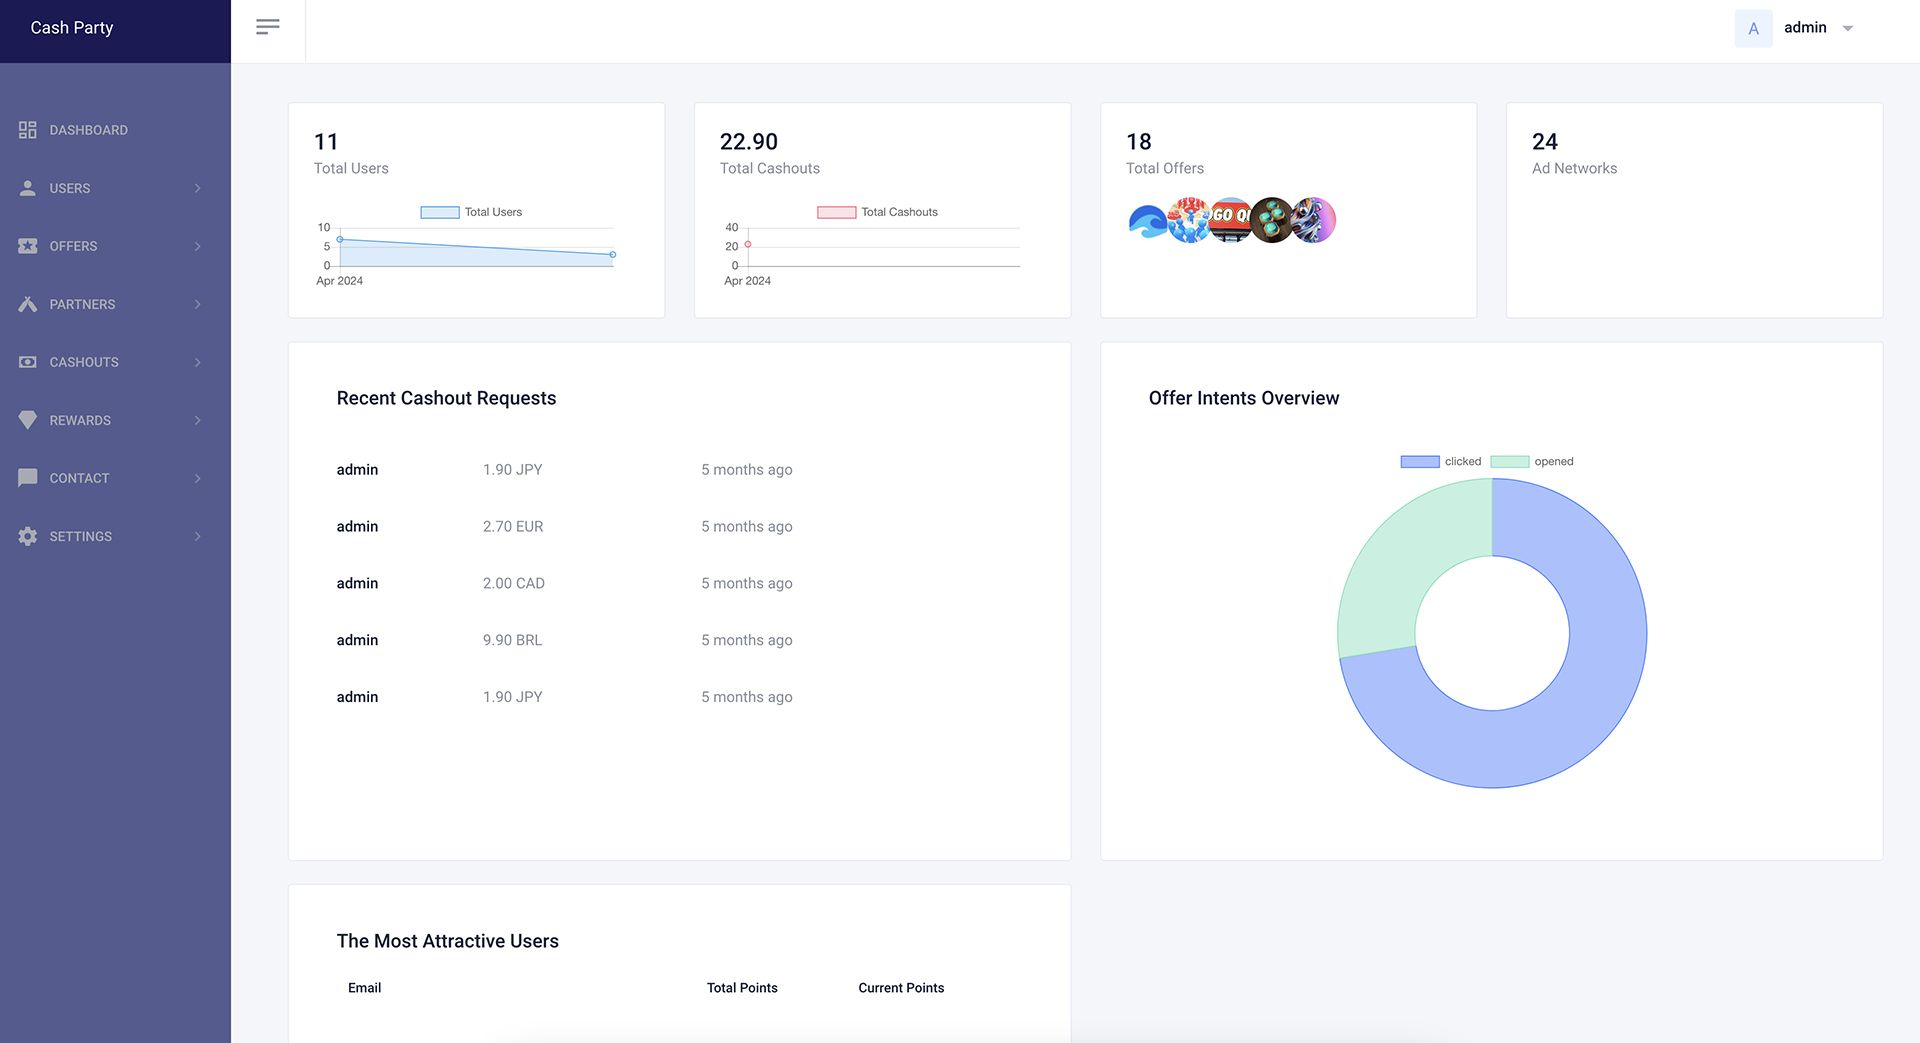
Task: Click the 18 Total Offers value
Action: click(x=1139, y=142)
